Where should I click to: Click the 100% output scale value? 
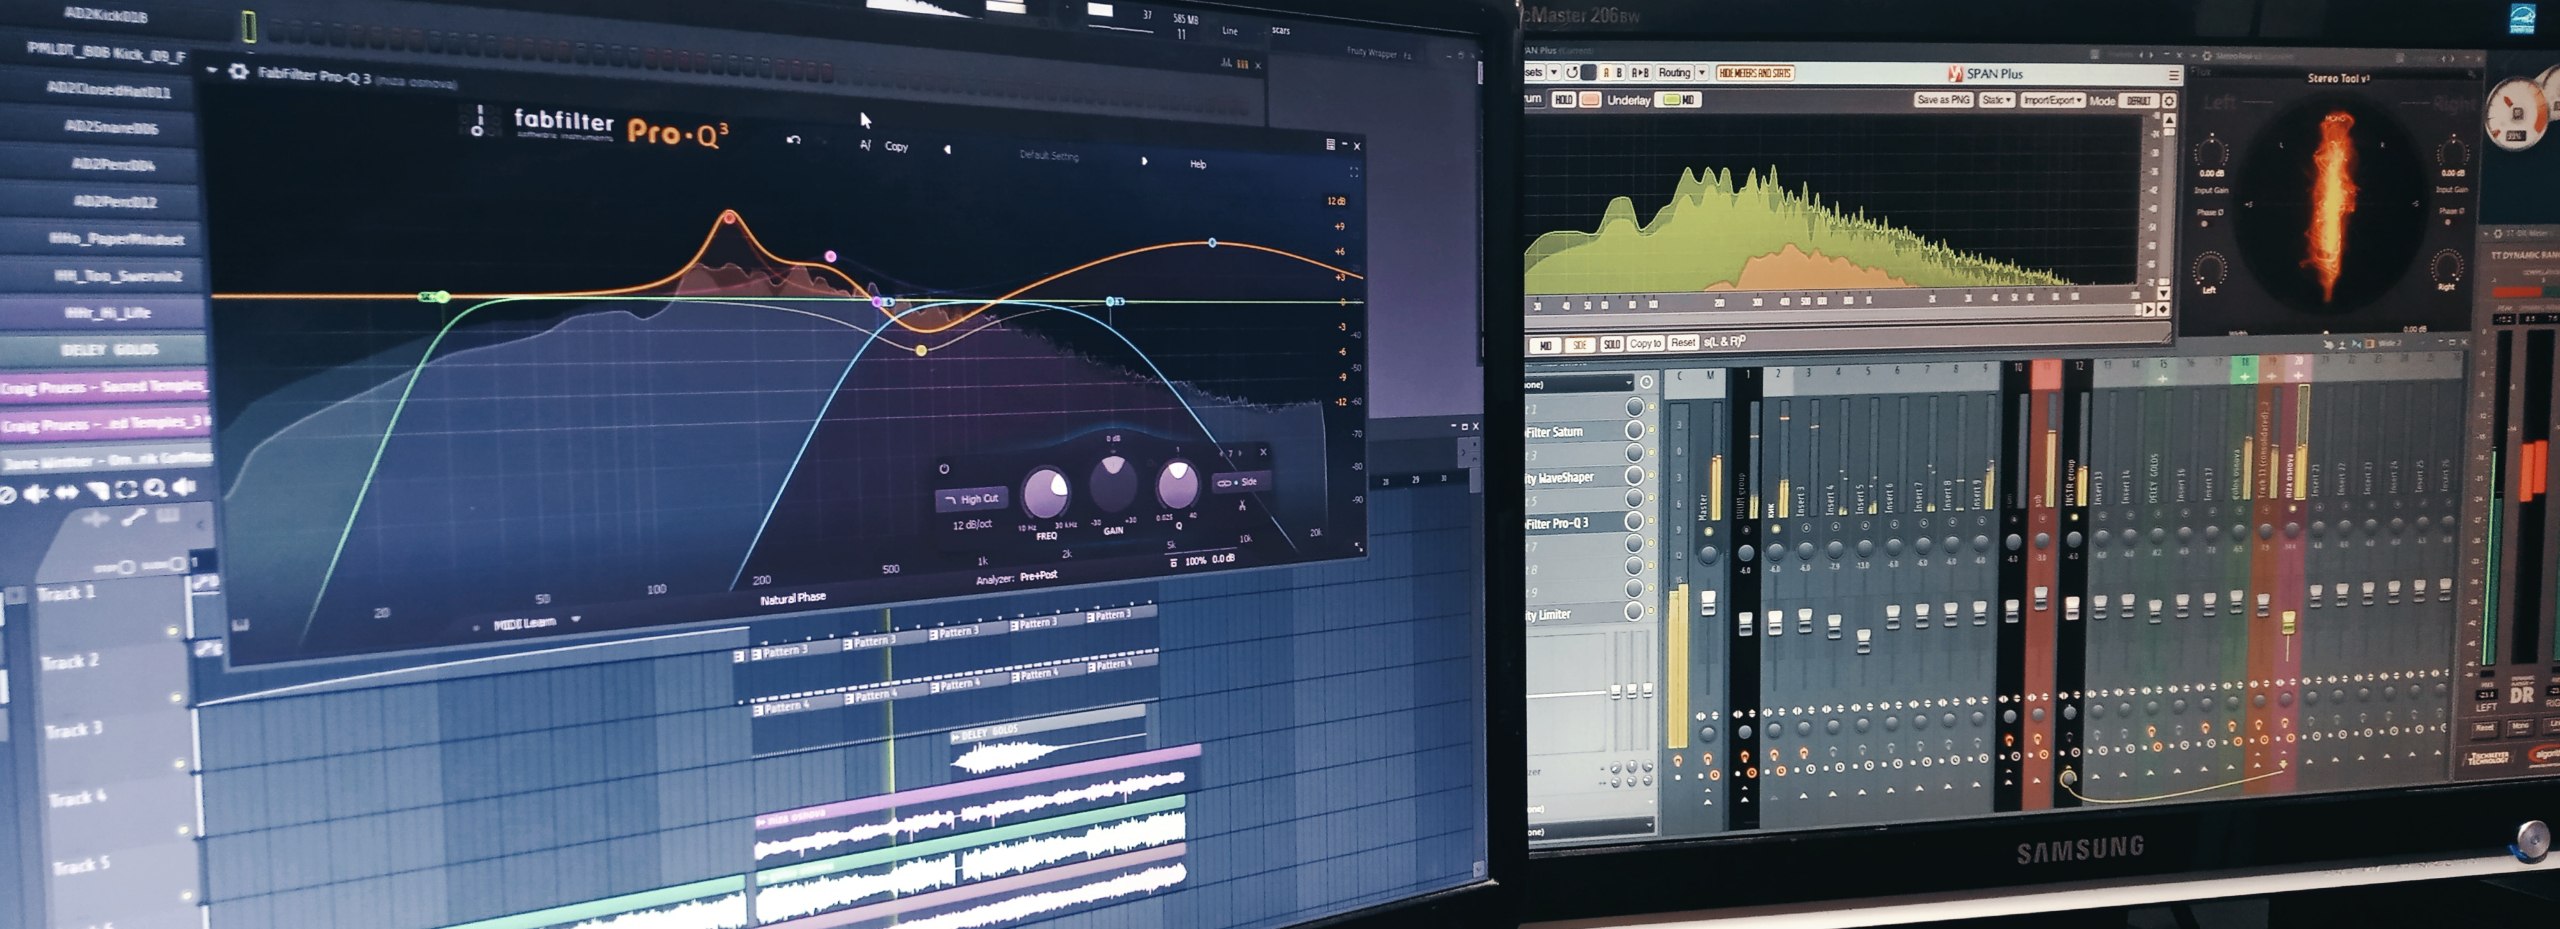pyautogui.click(x=1195, y=561)
